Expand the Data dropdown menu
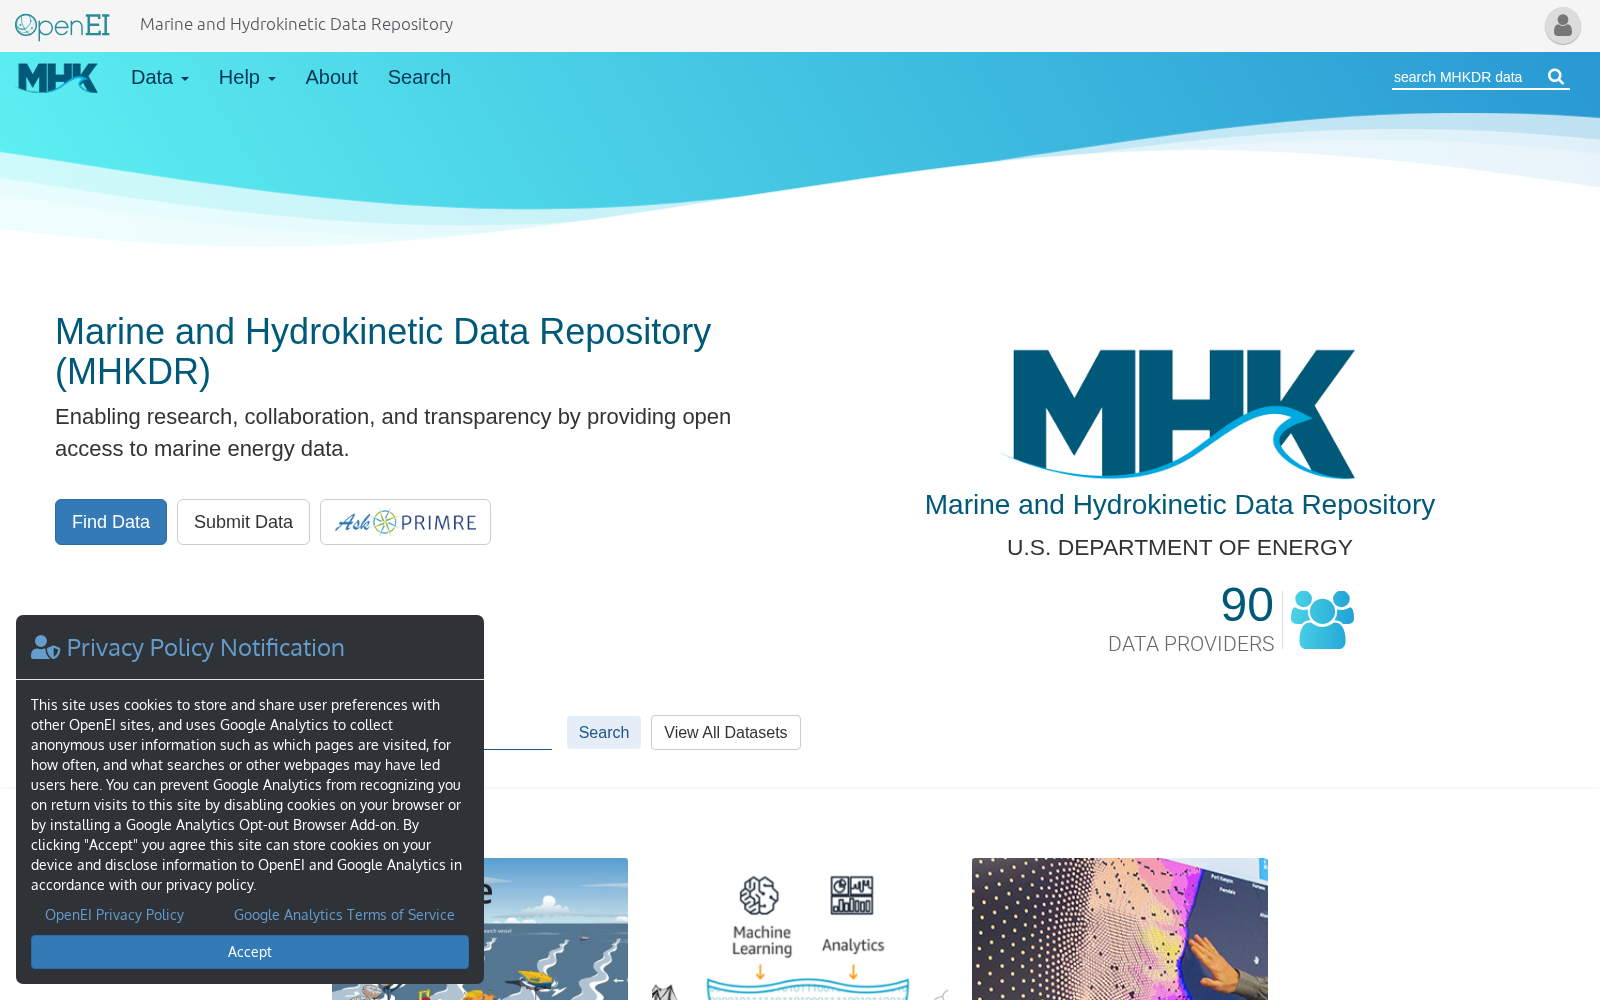The height and width of the screenshot is (1000, 1600). click(x=160, y=77)
